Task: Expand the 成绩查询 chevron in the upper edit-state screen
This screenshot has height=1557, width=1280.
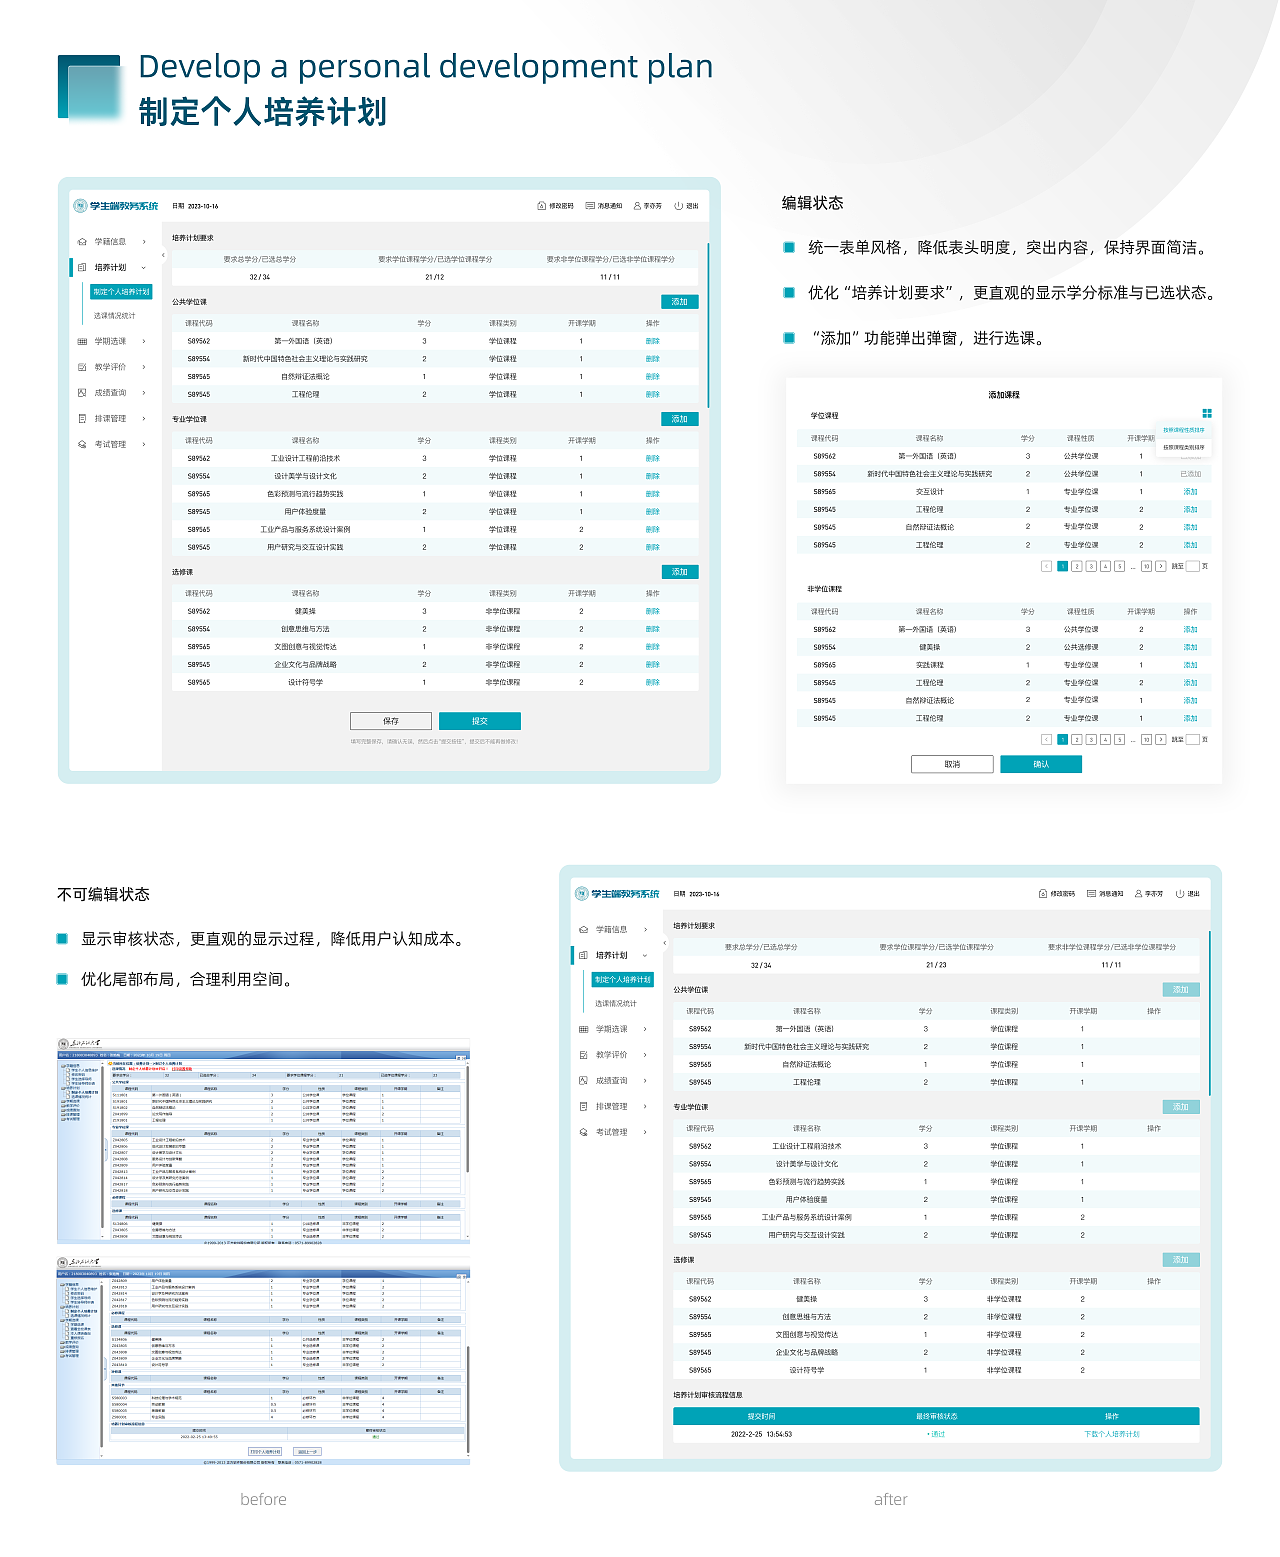Action: (x=144, y=393)
